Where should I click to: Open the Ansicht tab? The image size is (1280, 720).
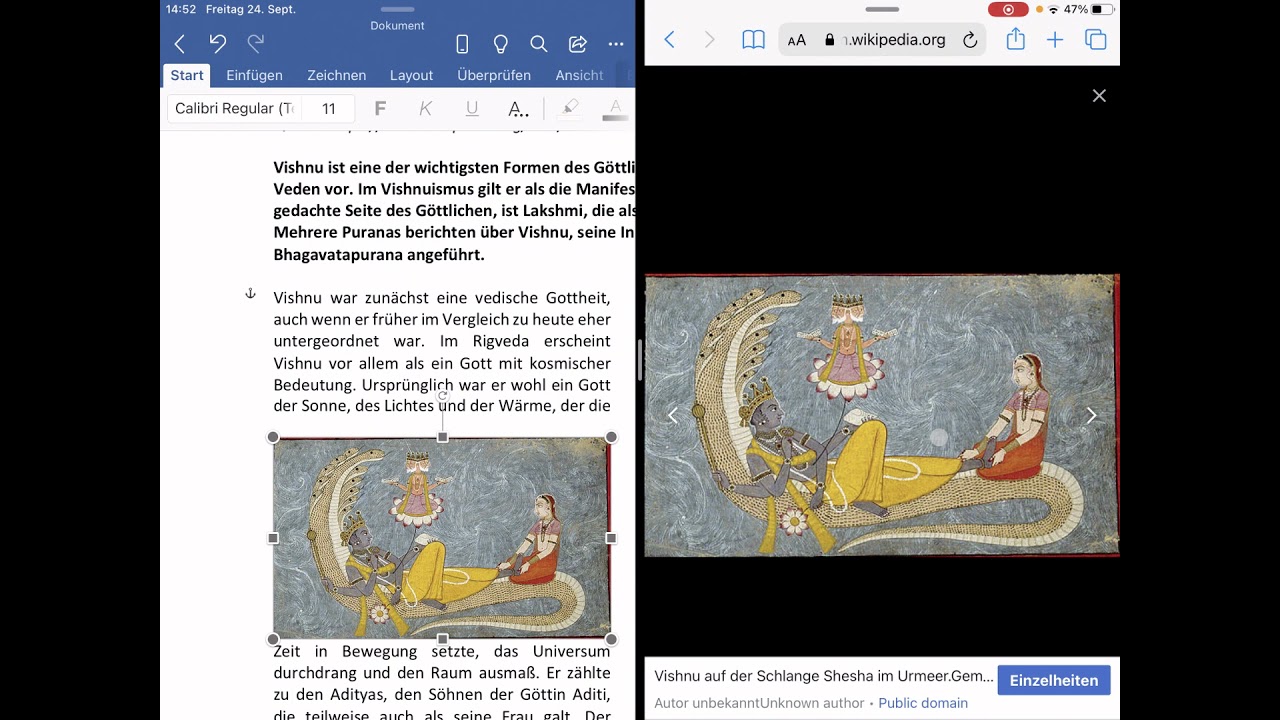[x=579, y=75]
